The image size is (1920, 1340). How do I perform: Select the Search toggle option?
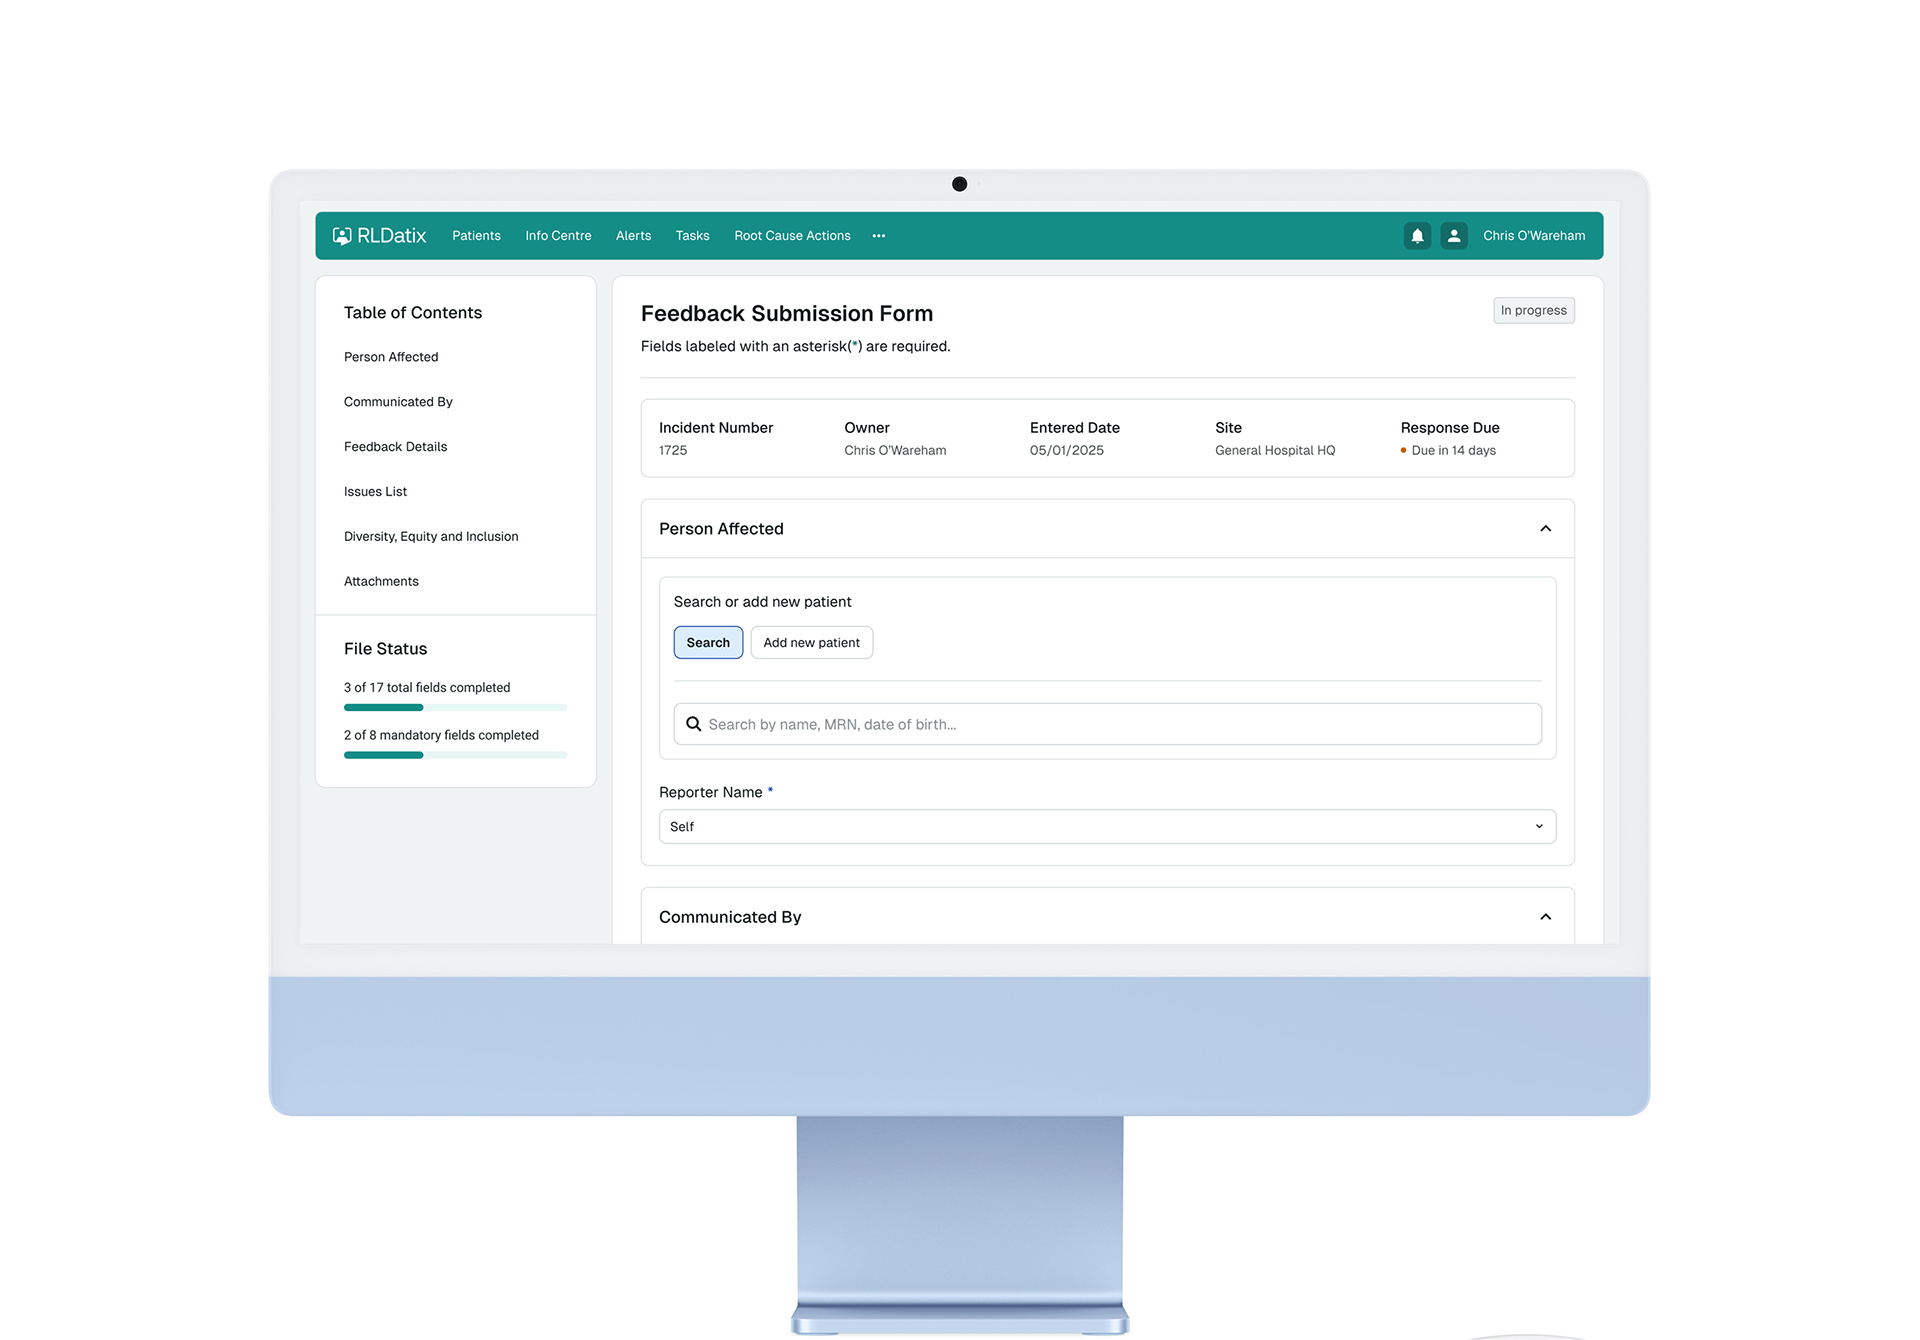click(x=708, y=643)
